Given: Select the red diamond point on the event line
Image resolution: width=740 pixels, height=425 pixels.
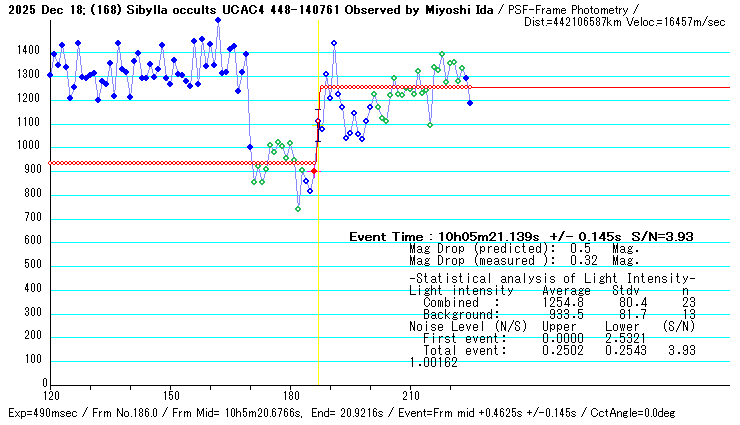Looking at the screenshot, I should pyautogui.click(x=314, y=172).
